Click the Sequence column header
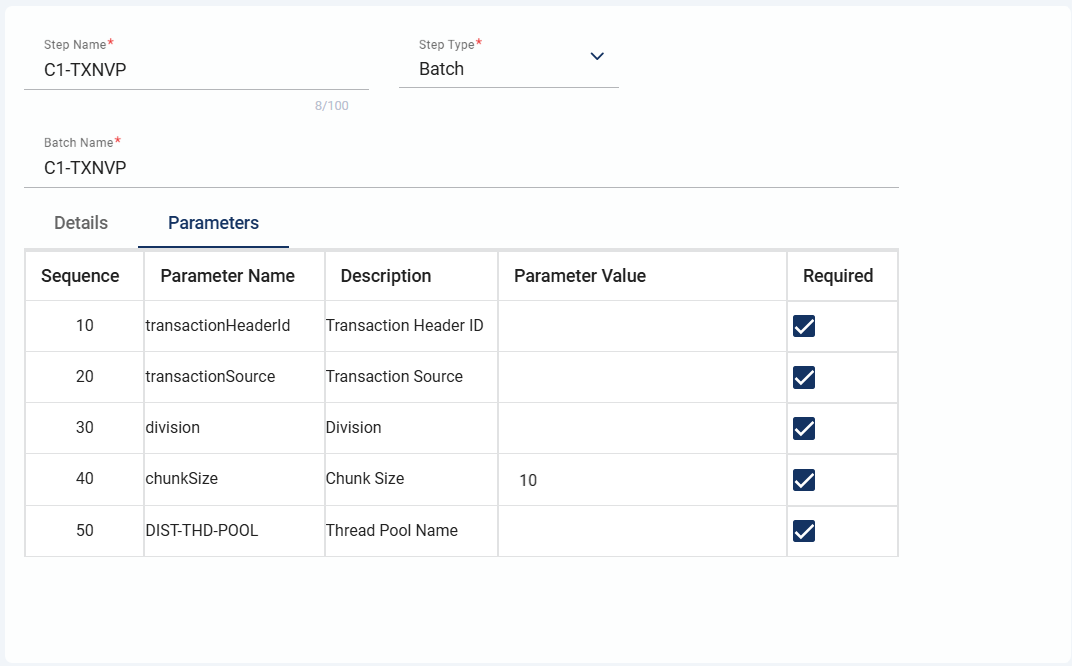This screenshot has height=666, width=1072. (x=80, y=276)
